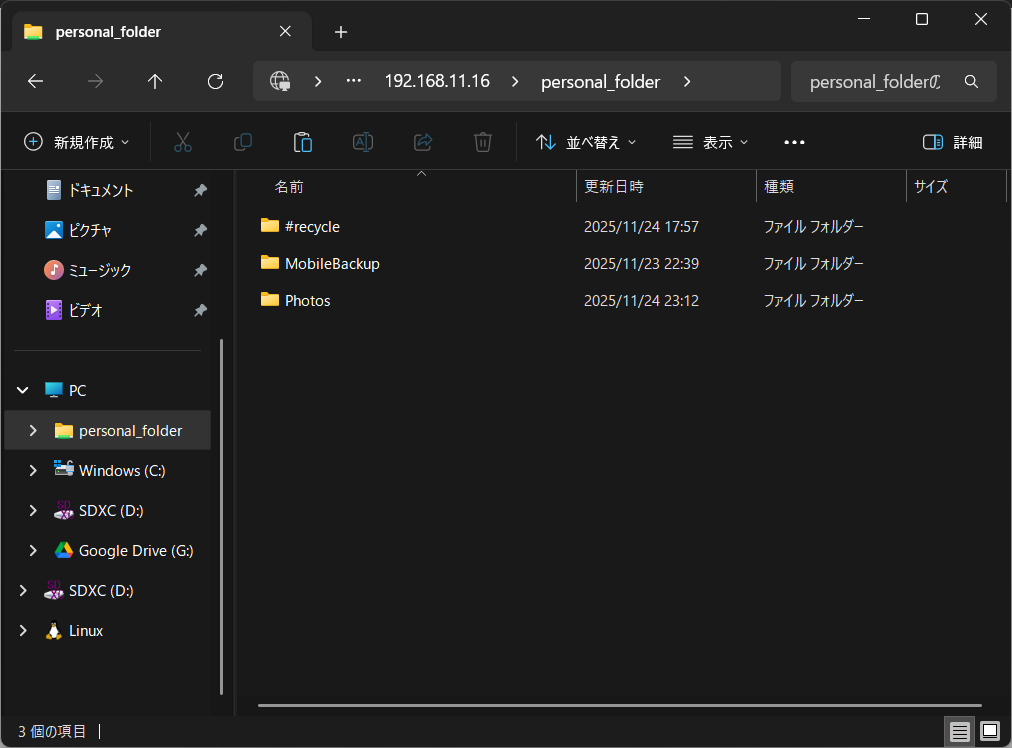Image resolution: width=1012 pixels, height=748 pixels.
Task: Click the Cut scissors icon in toolbar
Action: pyautogui.click(x=182, y=142)
